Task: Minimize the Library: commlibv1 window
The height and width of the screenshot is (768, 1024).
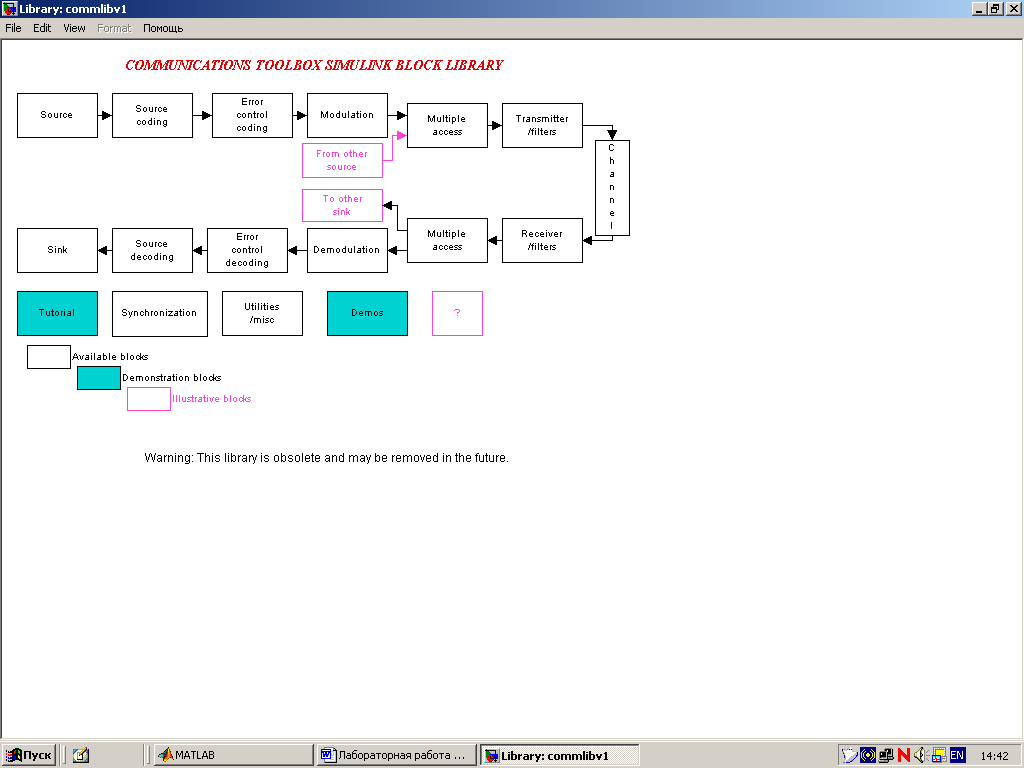Action: point(979,8)
